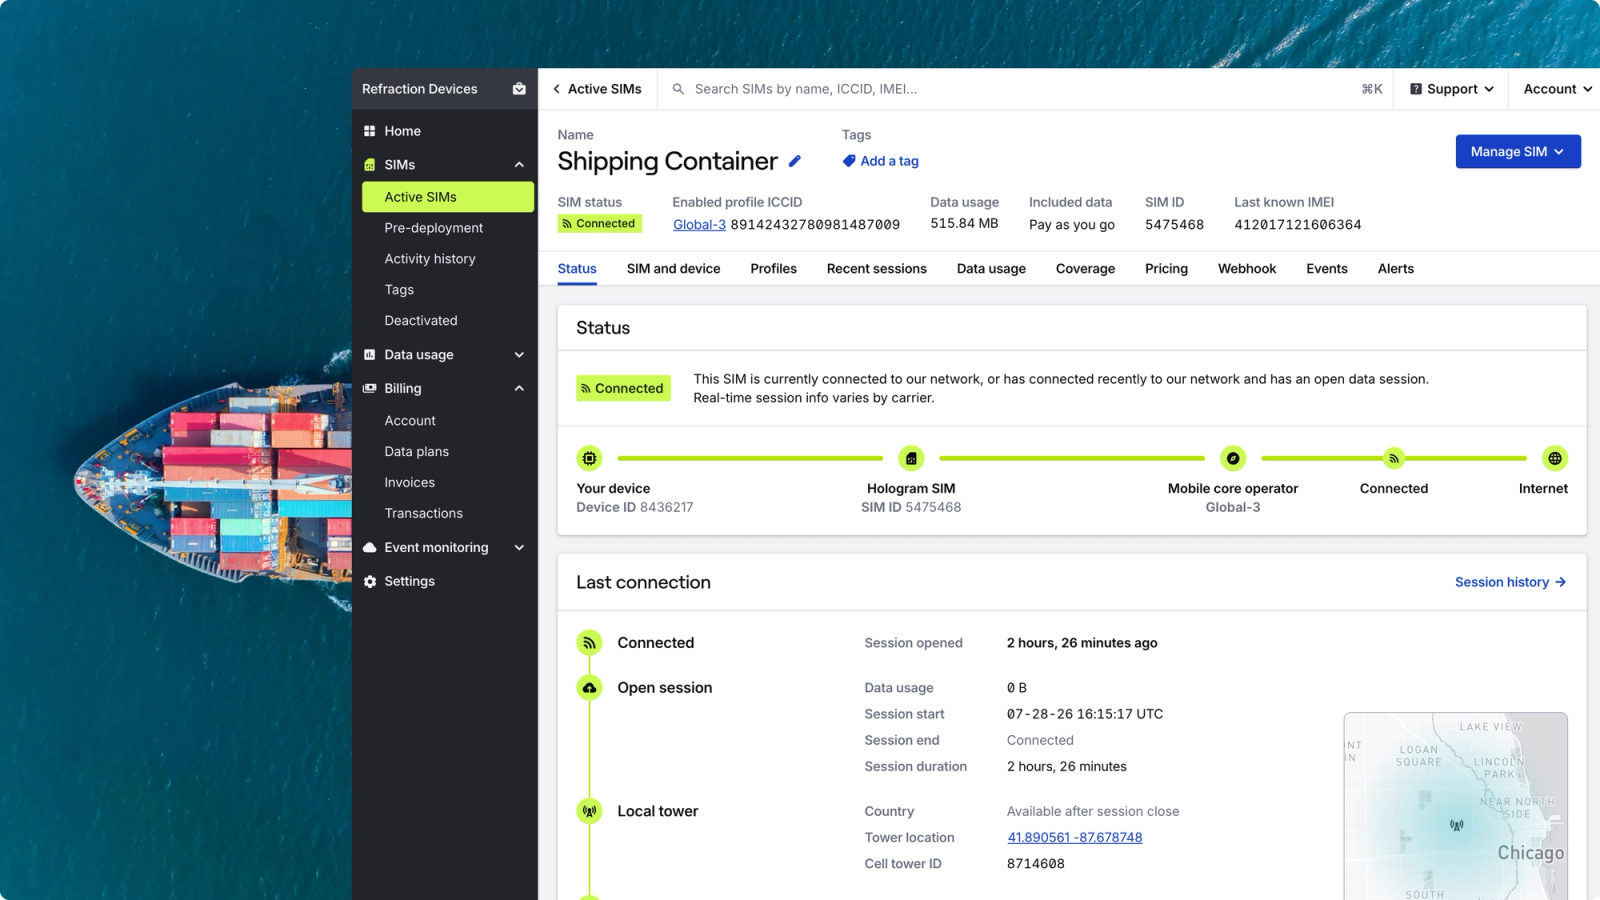Click the search magnifier icon
The width and height of the screenshot is (1600, 900).
[x=678, y=89]
